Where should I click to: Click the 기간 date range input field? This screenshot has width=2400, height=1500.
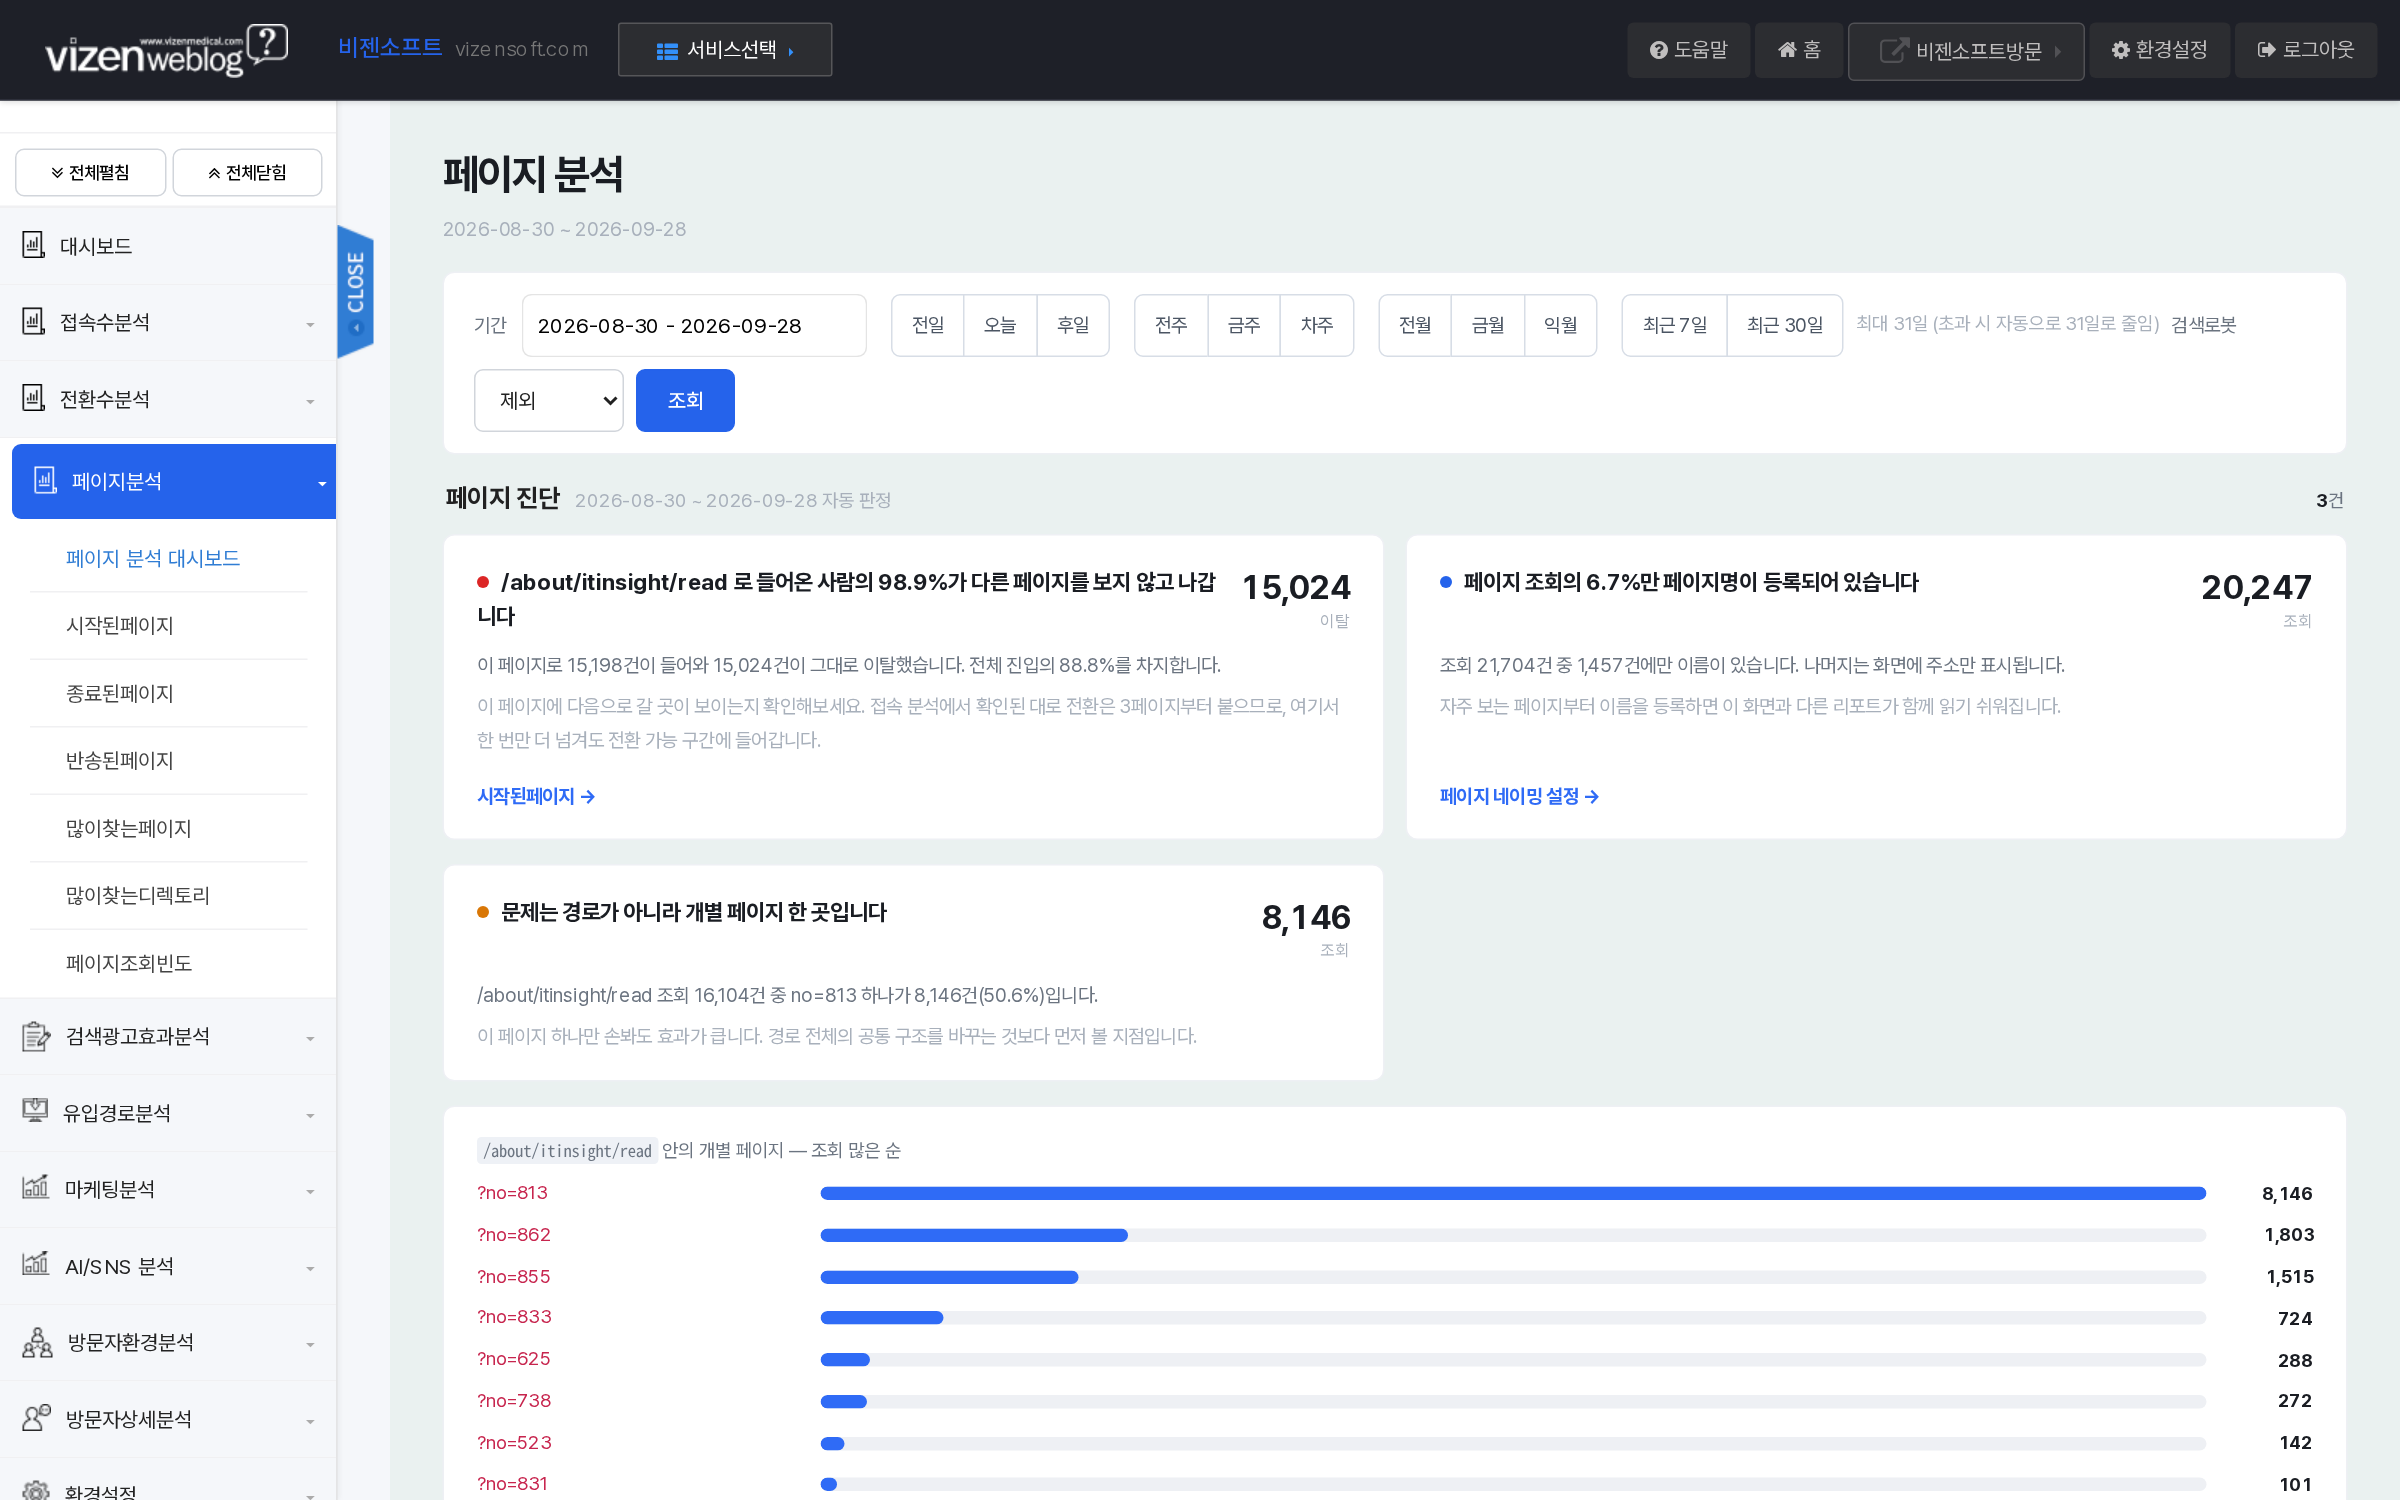694,325
